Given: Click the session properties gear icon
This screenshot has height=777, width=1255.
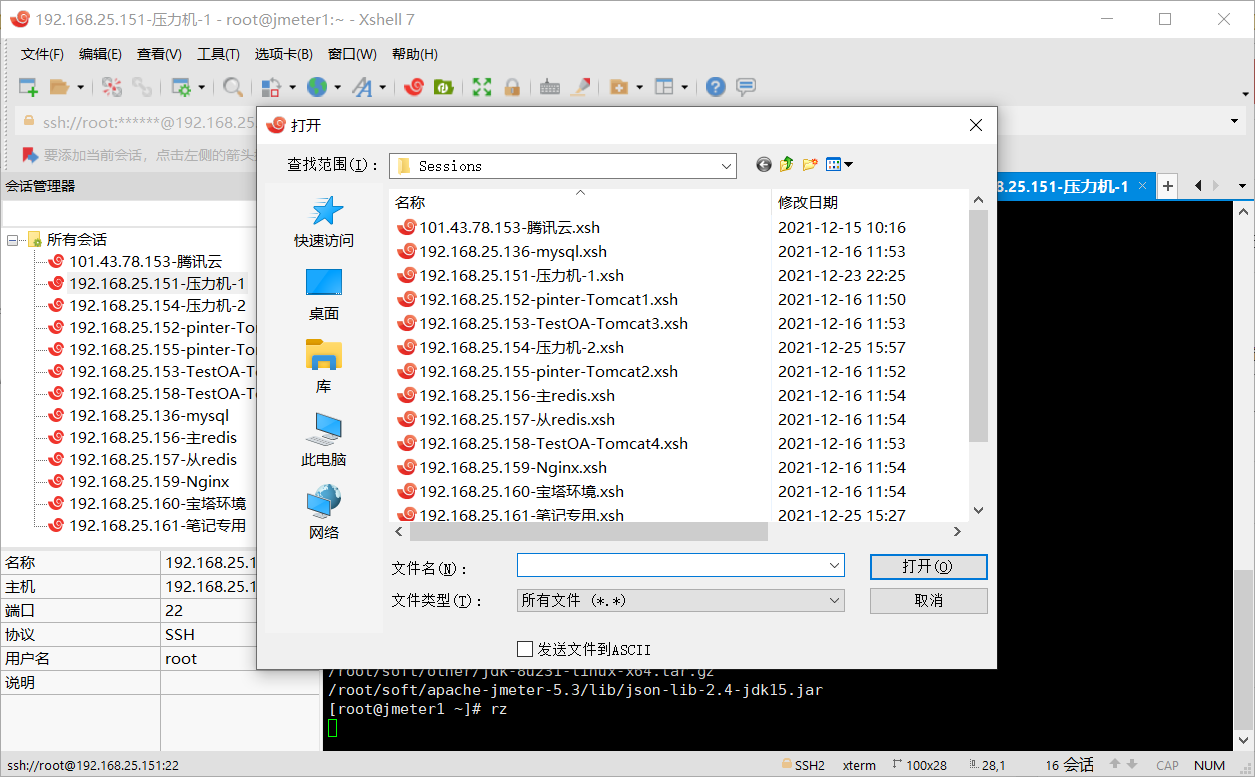Looking at the screenshot, I should tap(181, 87).
